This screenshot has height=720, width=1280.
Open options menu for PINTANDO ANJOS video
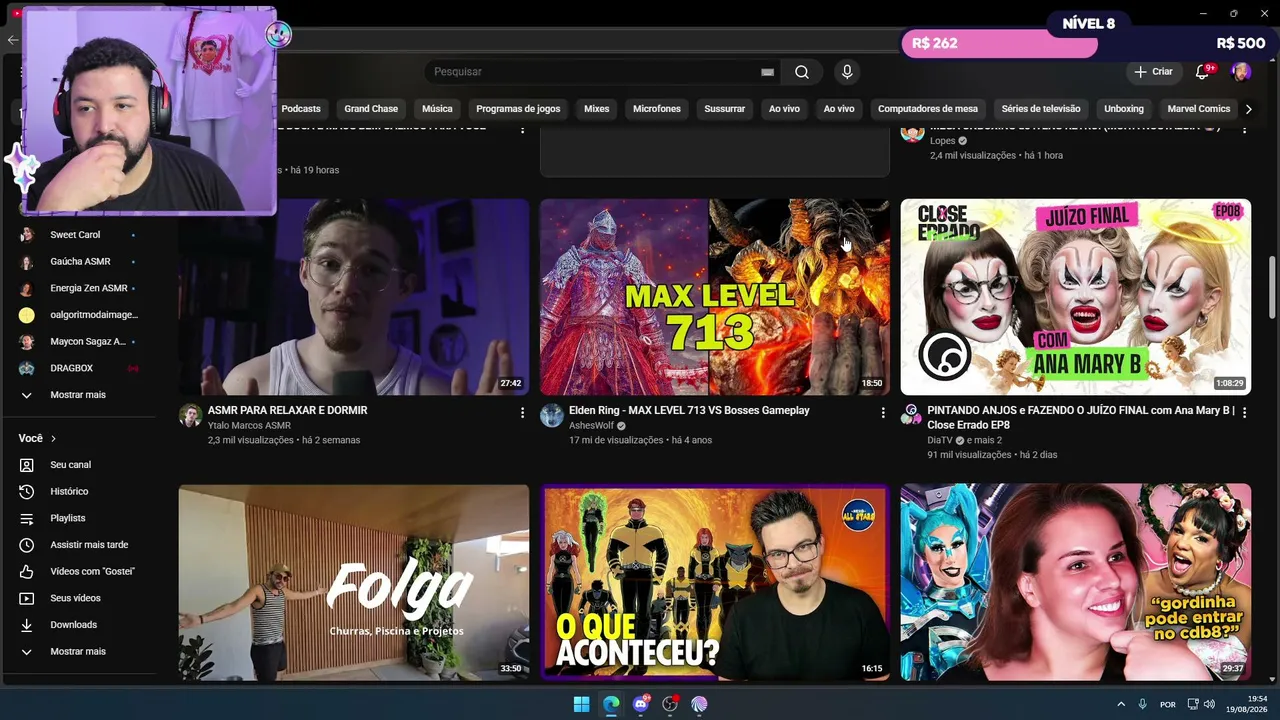click(x=1244, y=412)
